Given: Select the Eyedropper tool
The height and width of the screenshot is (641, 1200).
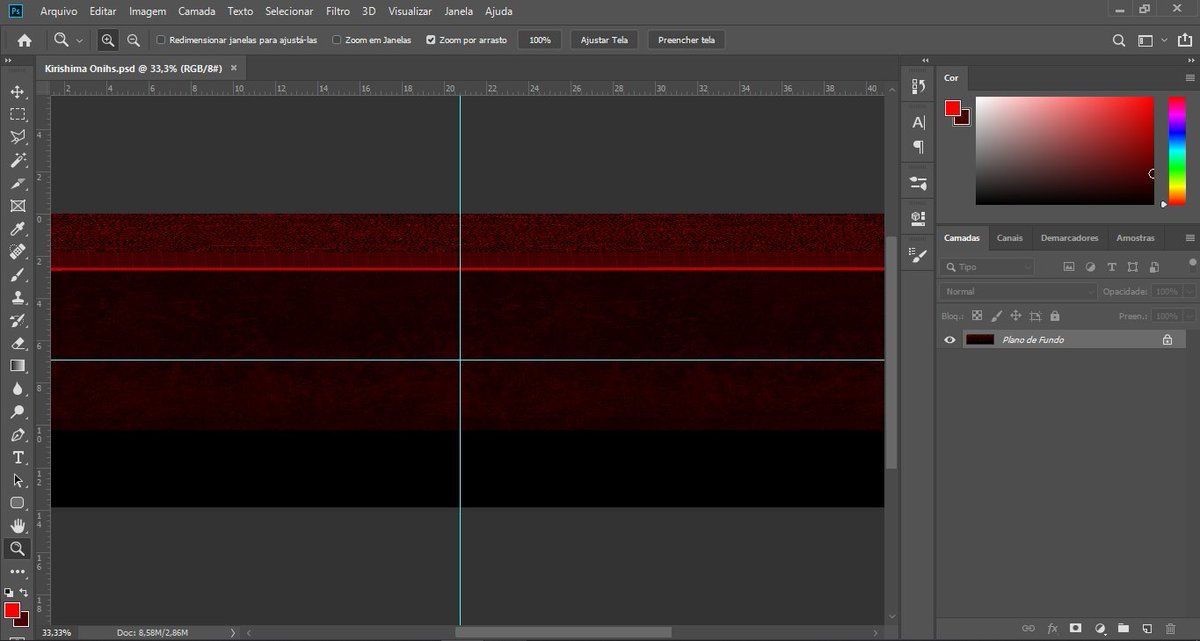Looking at the screenshot, I should [x=17, y=229].
